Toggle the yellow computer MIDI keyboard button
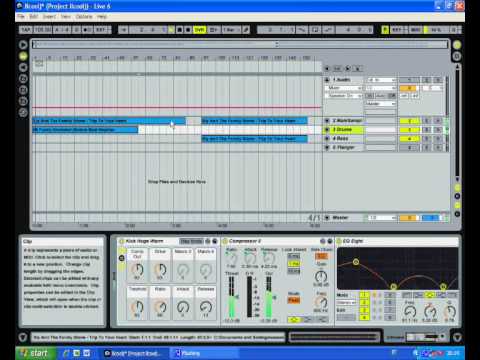The height and width of the screenshot is (360, 480). click(x=385, y=30)
